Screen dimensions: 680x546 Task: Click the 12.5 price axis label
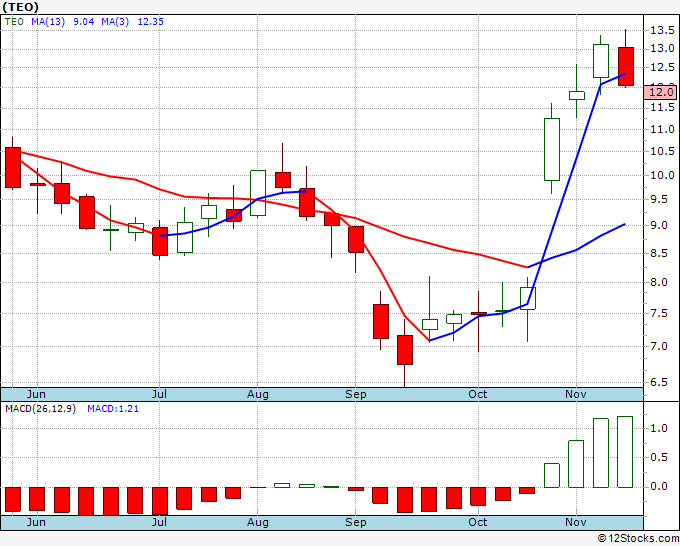[662, 67]
